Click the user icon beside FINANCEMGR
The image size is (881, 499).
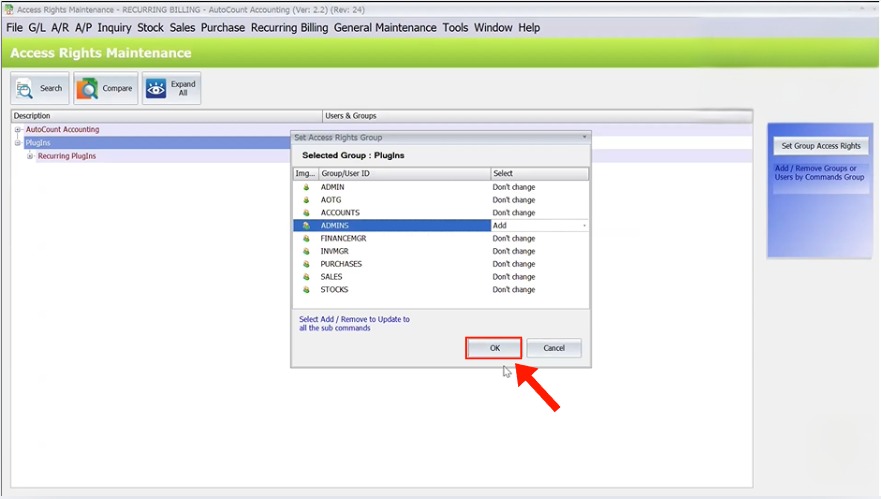click(306, 238)
